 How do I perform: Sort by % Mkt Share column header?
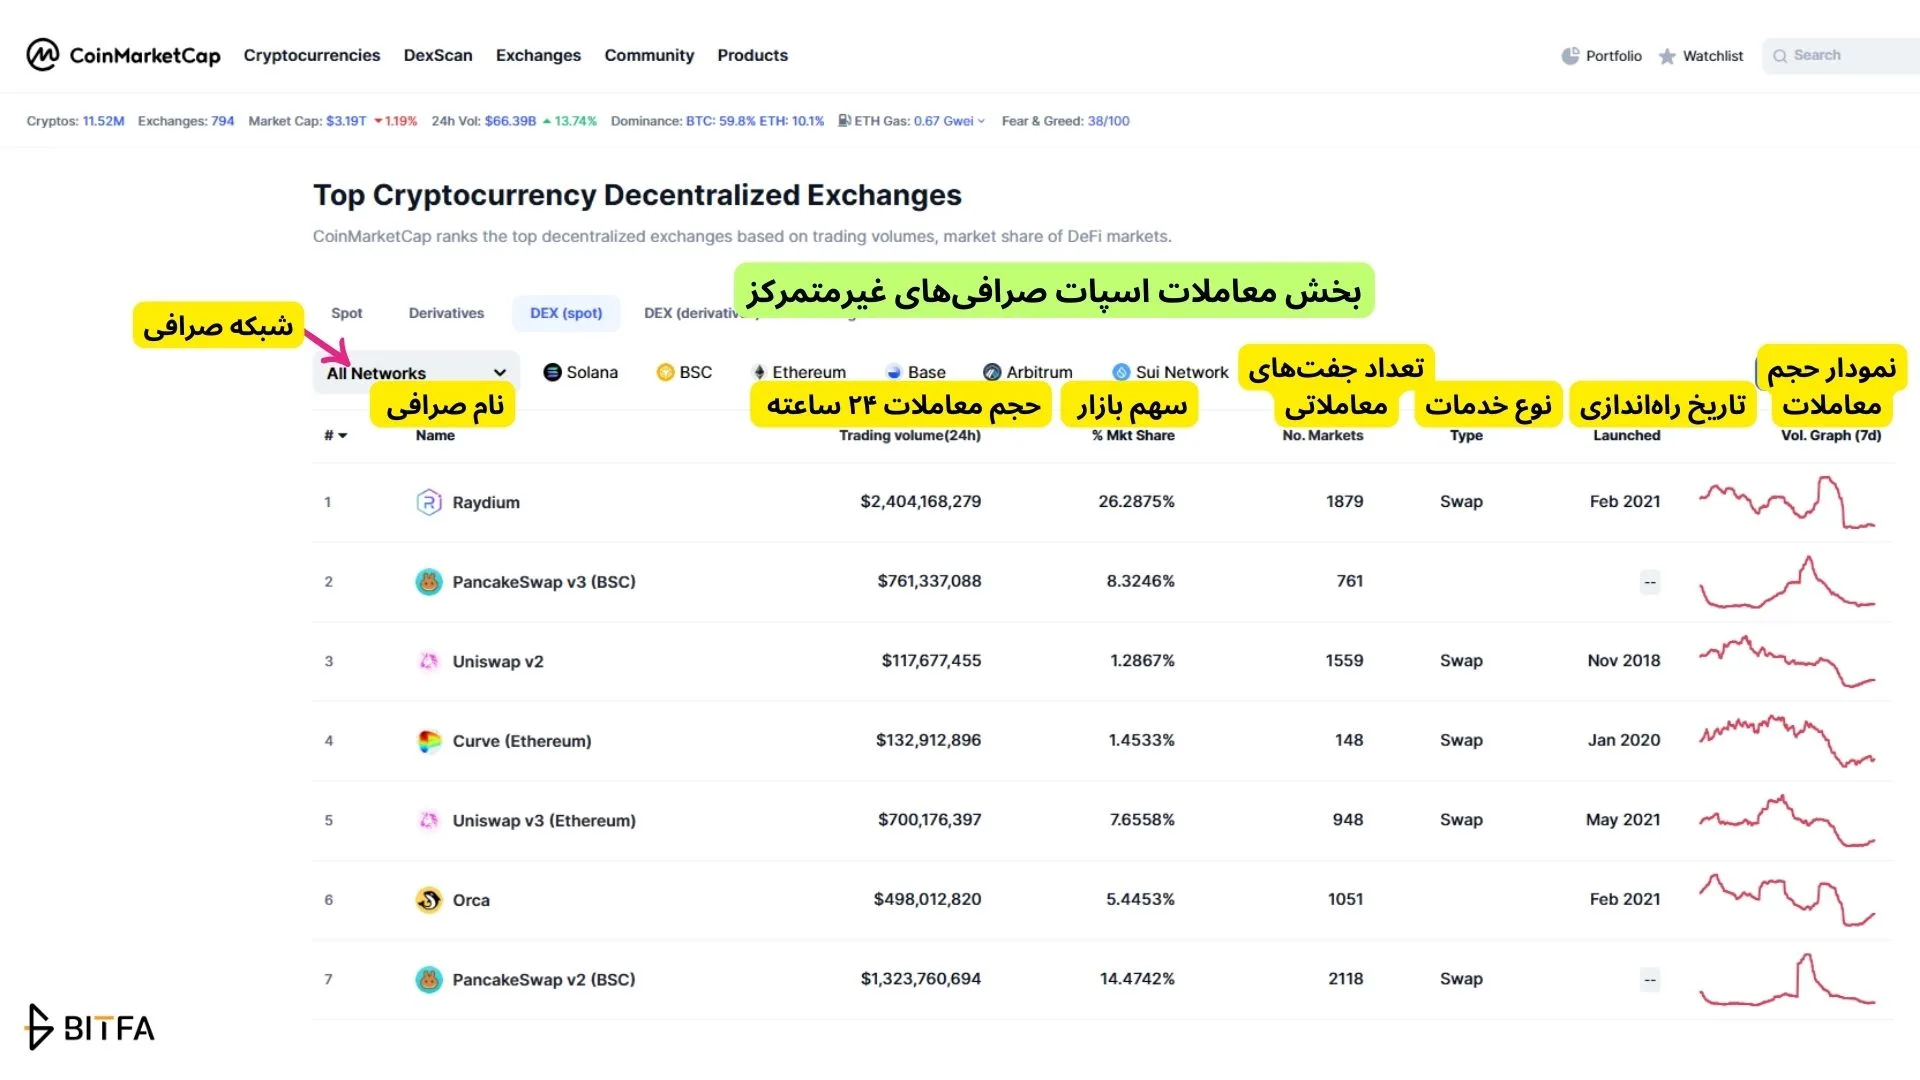(x=1133, y=435)
